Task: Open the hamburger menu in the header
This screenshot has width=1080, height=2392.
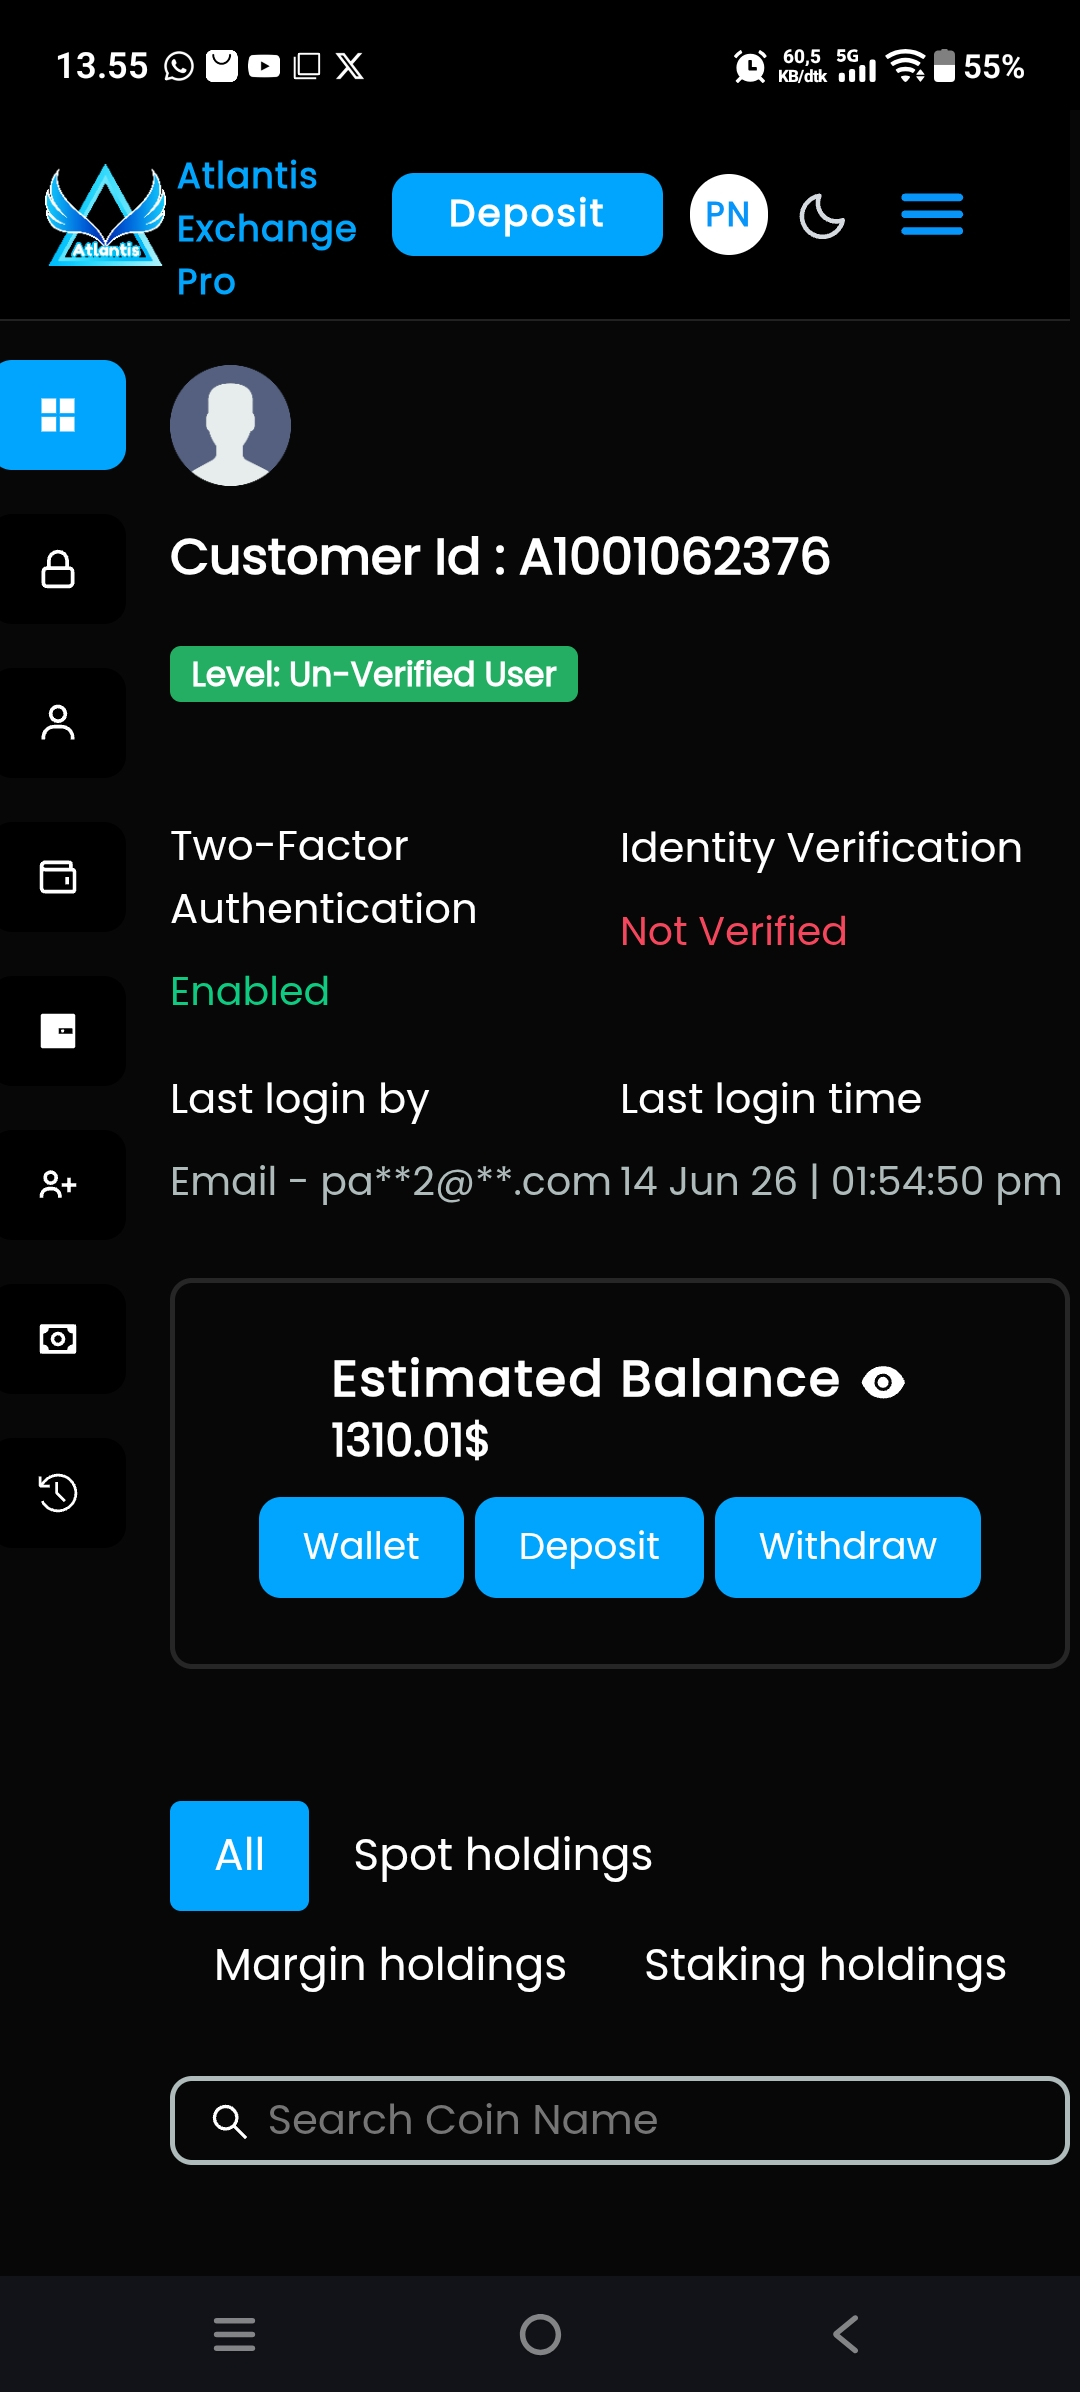Action: (932, 215)
